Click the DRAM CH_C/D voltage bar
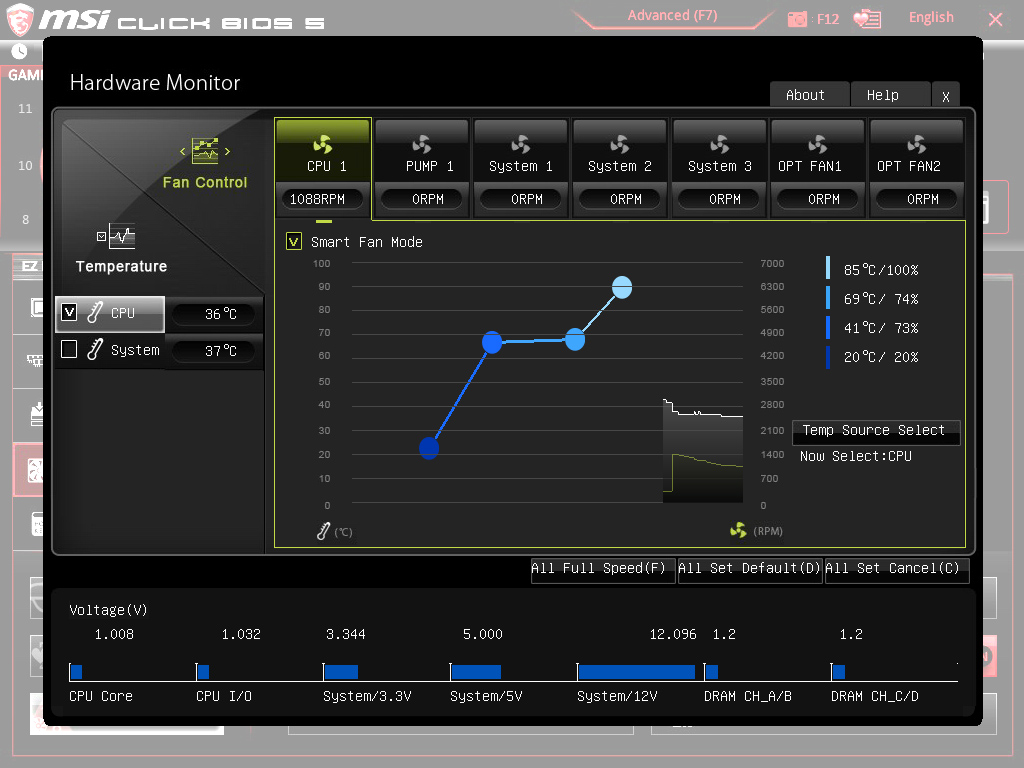Viewport: 1024px width, 768px height. pyautogui.click(x=839, y=672)
